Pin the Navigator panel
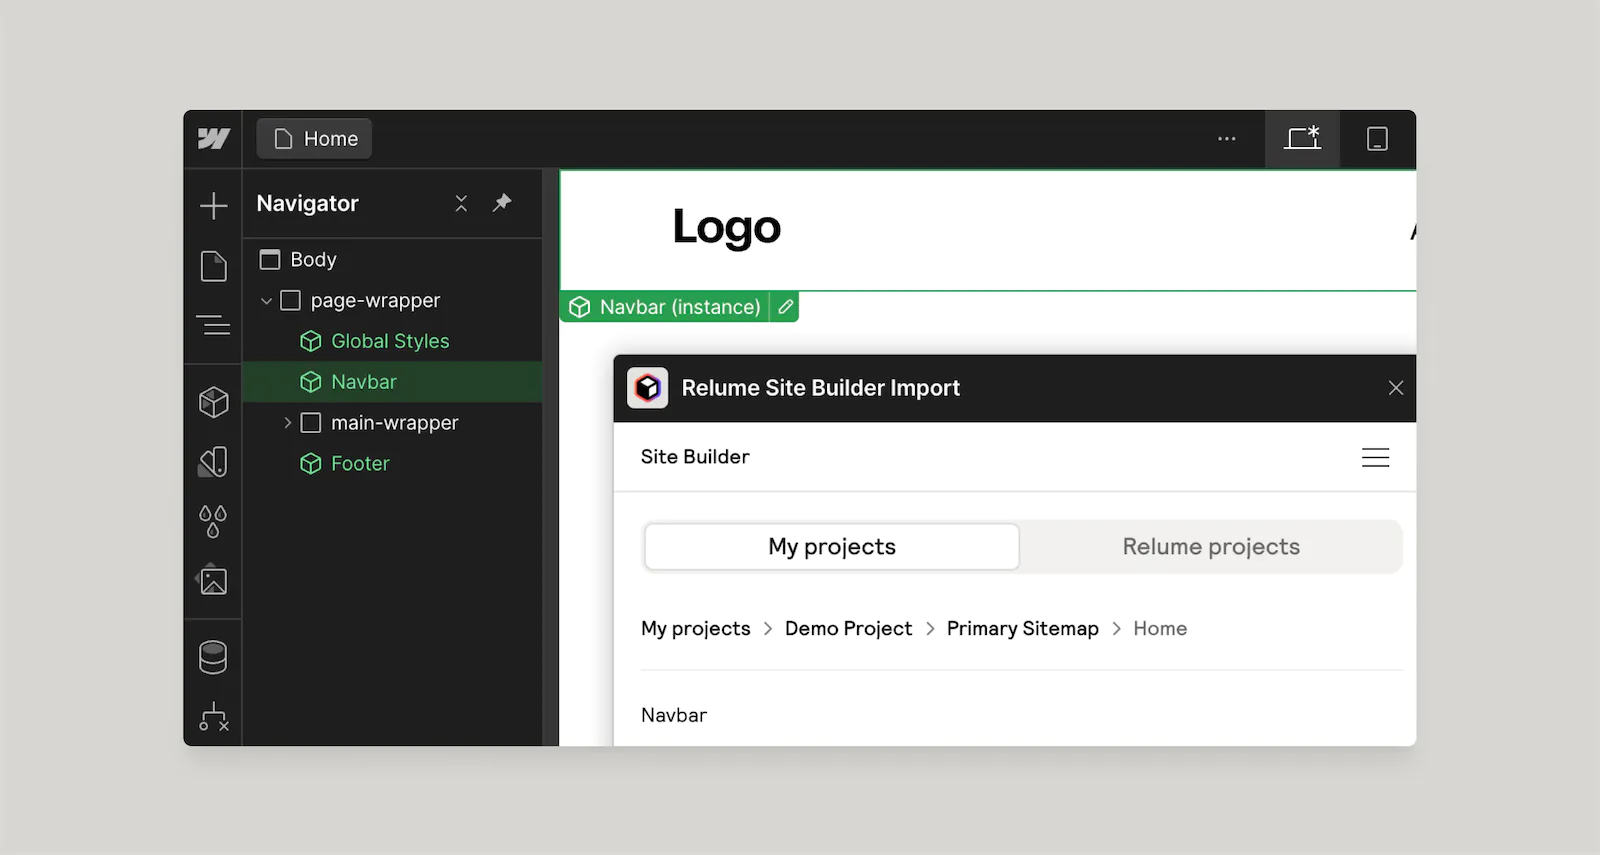 (x=502, y=203)
